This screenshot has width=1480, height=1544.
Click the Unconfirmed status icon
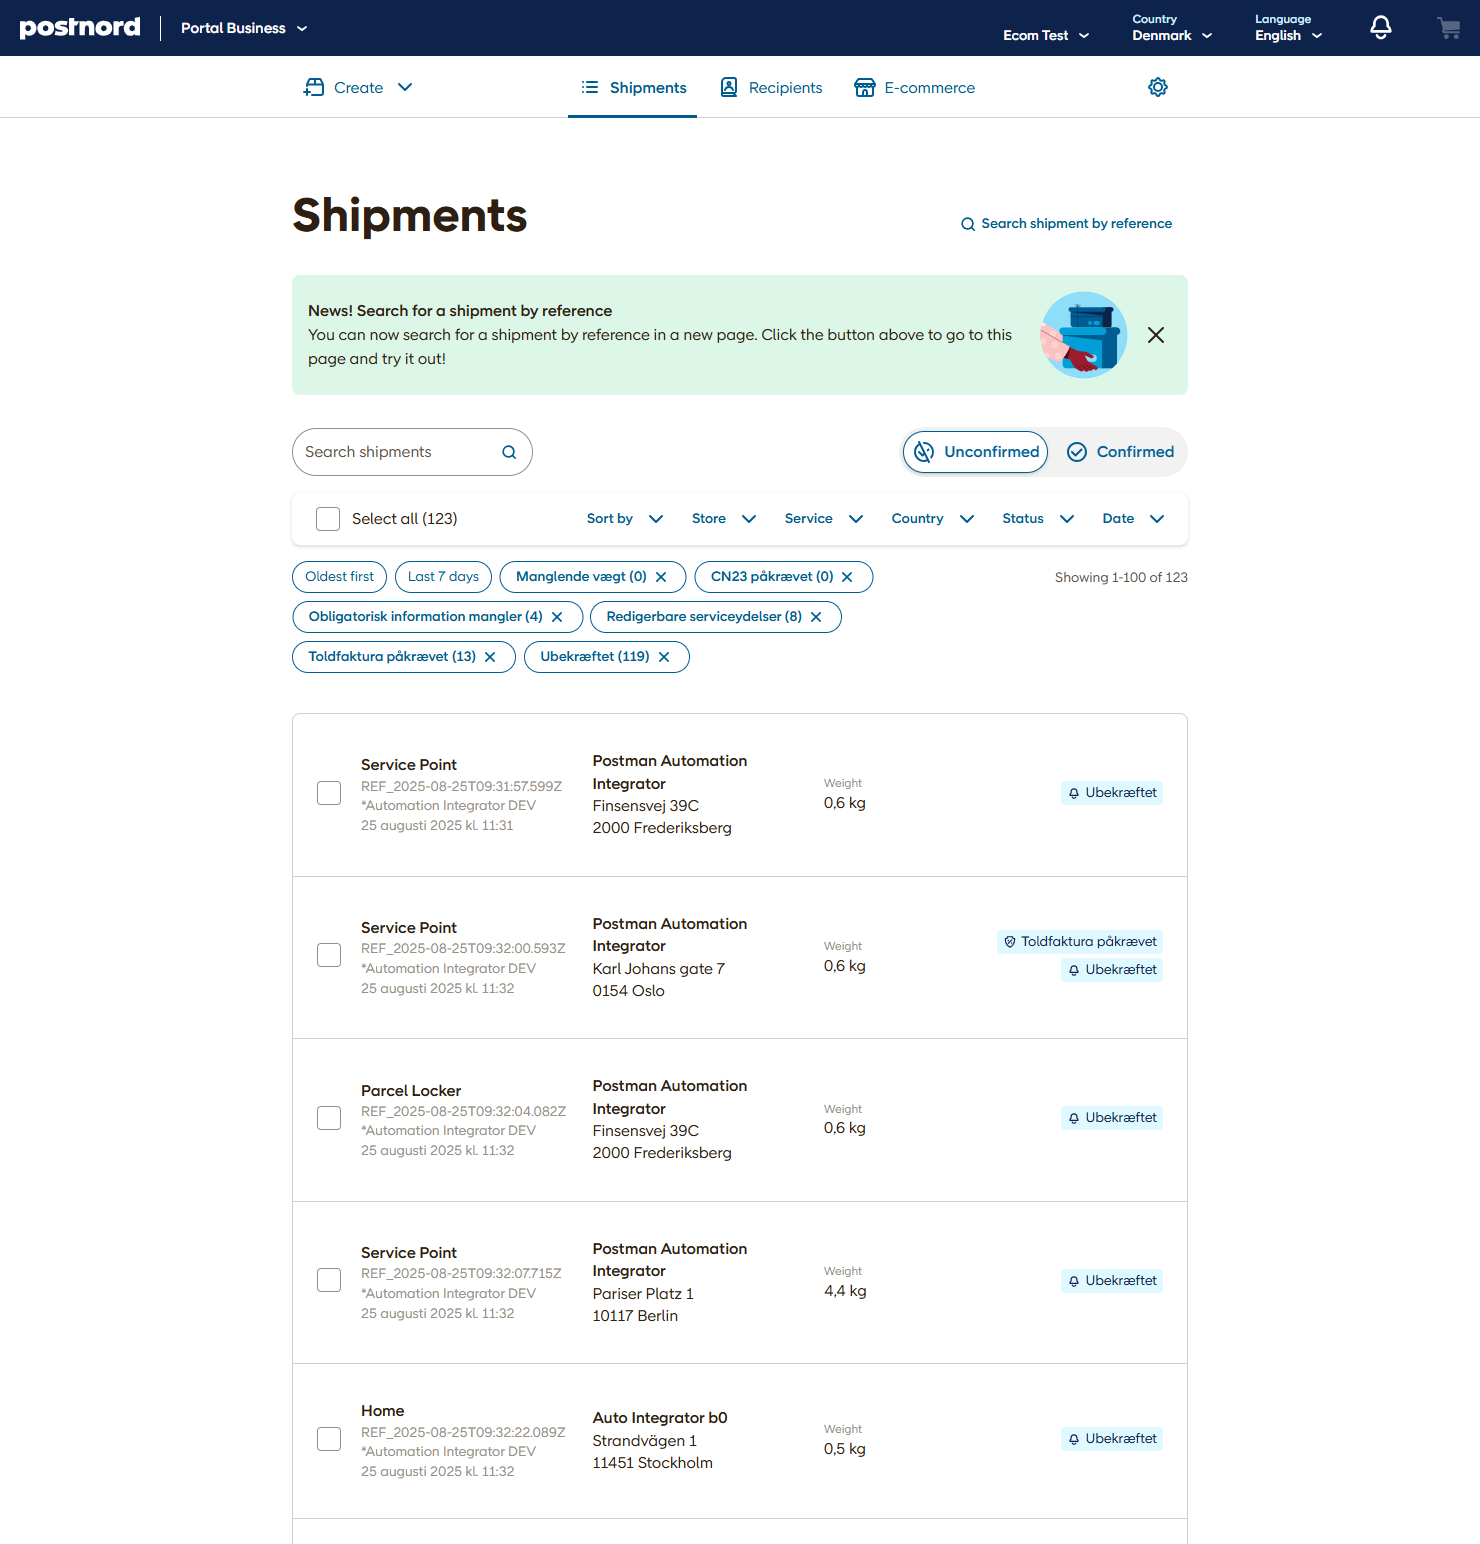[x=924, y=452]
